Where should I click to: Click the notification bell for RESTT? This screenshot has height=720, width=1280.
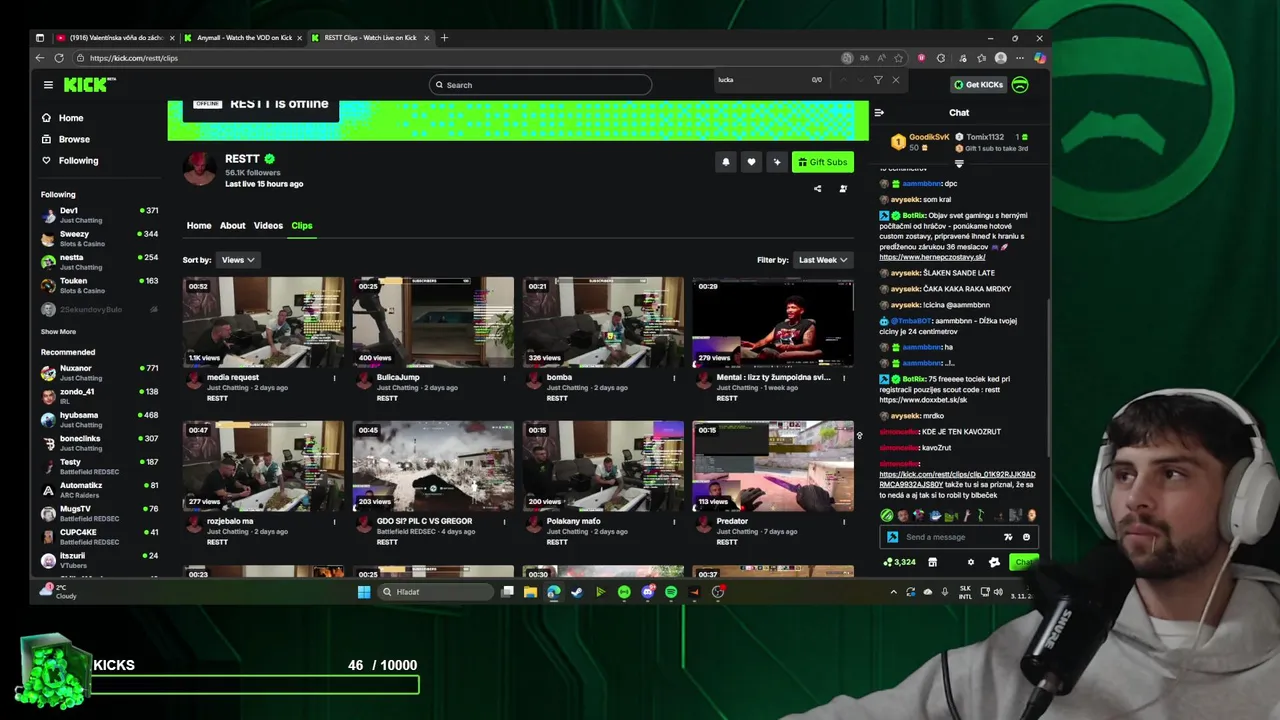point(726,162)
